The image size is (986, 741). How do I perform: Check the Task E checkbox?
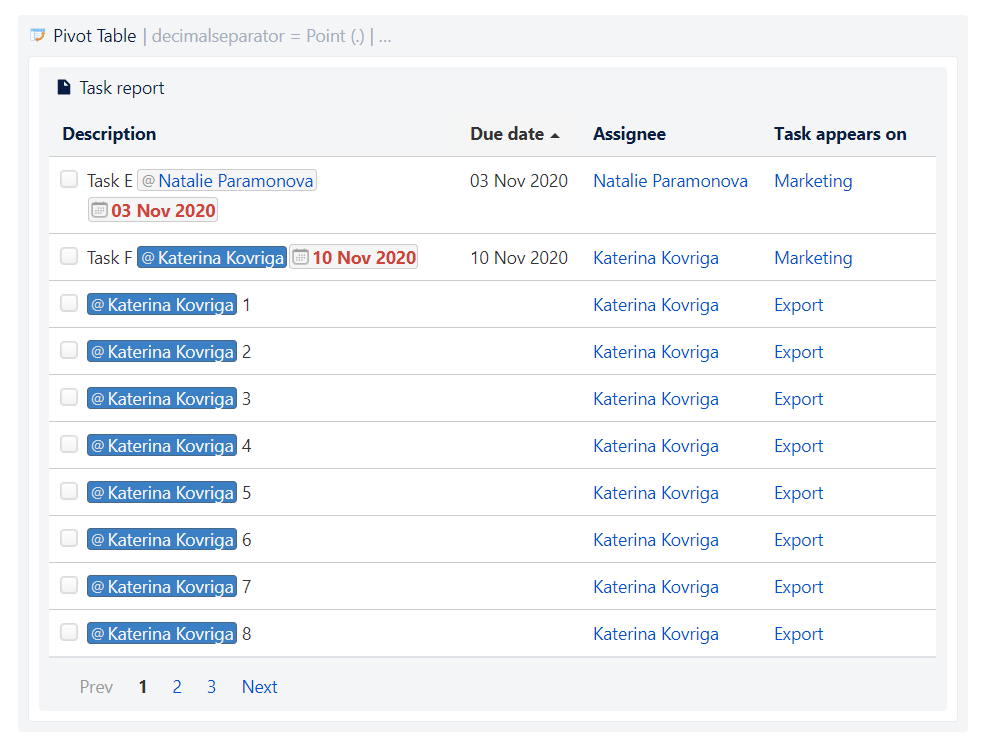point(69,180)
